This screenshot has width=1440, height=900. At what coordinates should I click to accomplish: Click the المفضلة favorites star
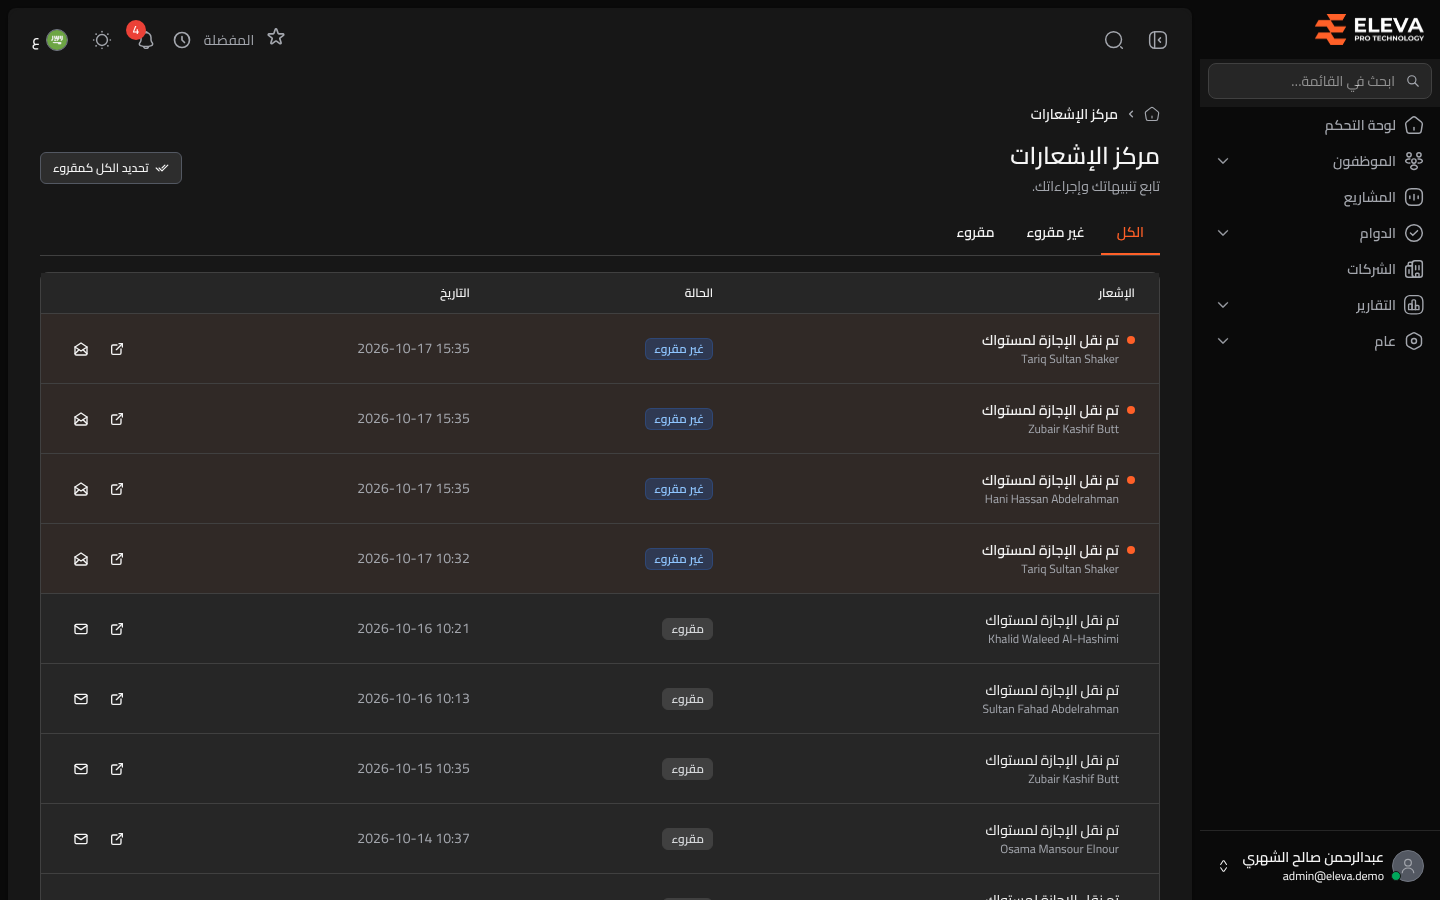point(276,37)
